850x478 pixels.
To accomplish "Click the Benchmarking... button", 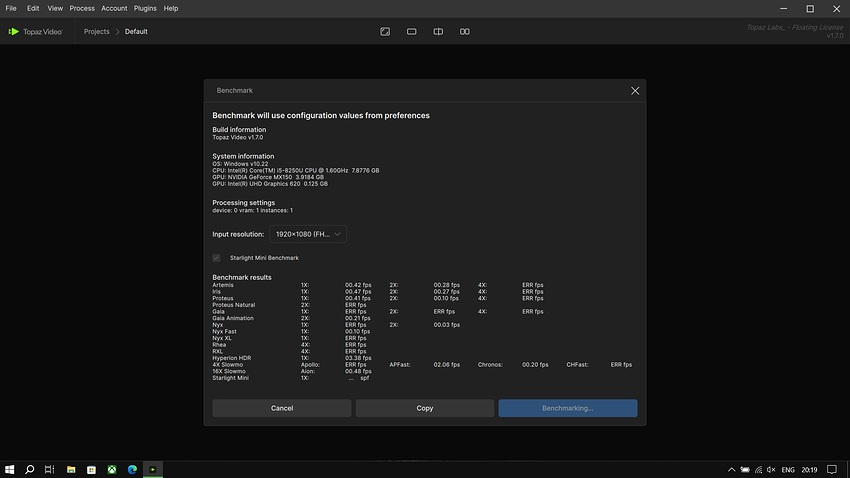I will tap(568, 408).
